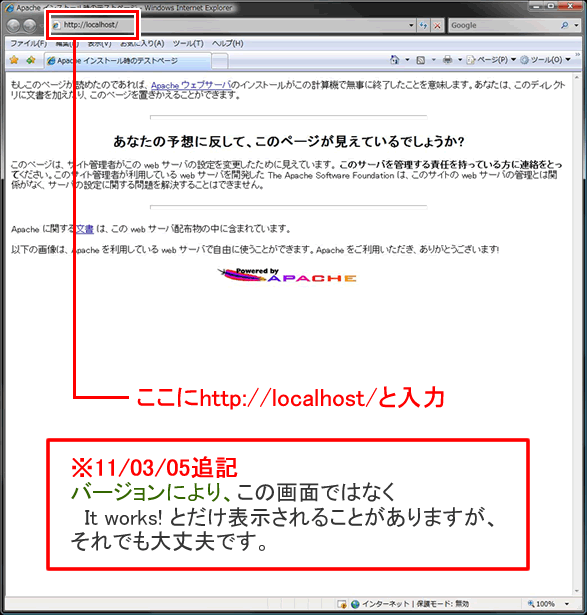This screenshot has height=615, width=587.
Task: Go forward with the Forward arrow button
Action: coord(29,25)
